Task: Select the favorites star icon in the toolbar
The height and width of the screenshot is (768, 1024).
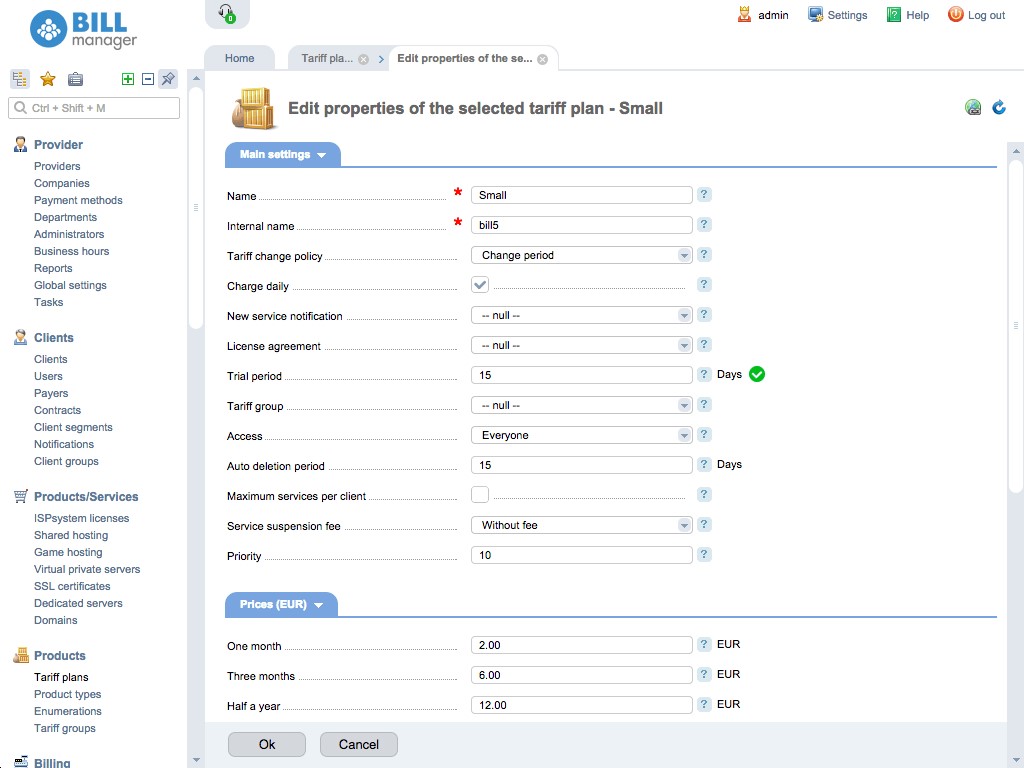Action: (x=47, y=79)
